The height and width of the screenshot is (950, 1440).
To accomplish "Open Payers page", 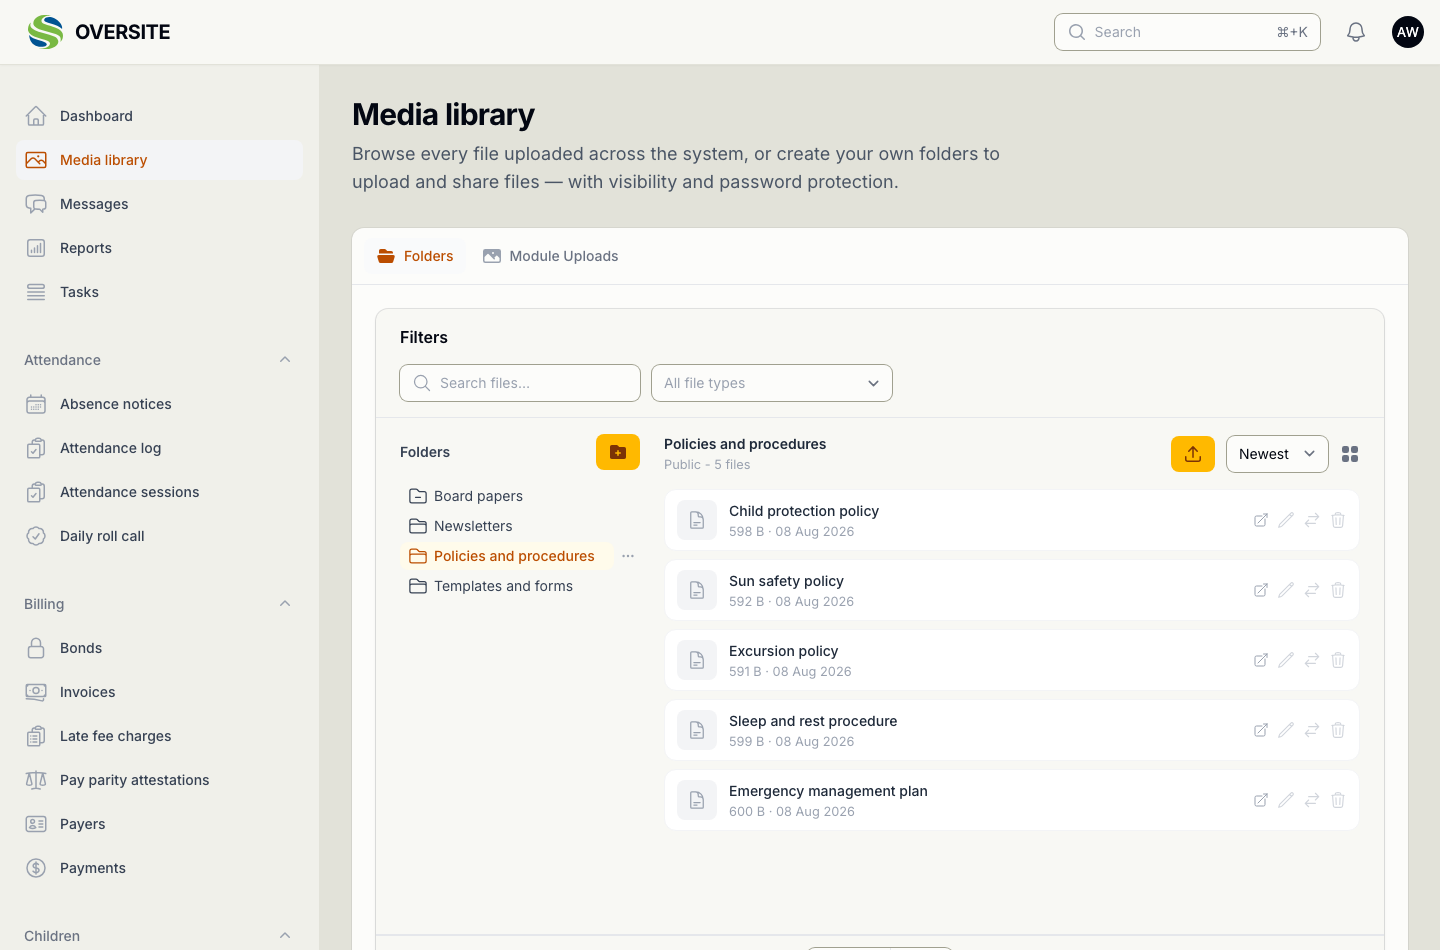I will tap(160, 824).
